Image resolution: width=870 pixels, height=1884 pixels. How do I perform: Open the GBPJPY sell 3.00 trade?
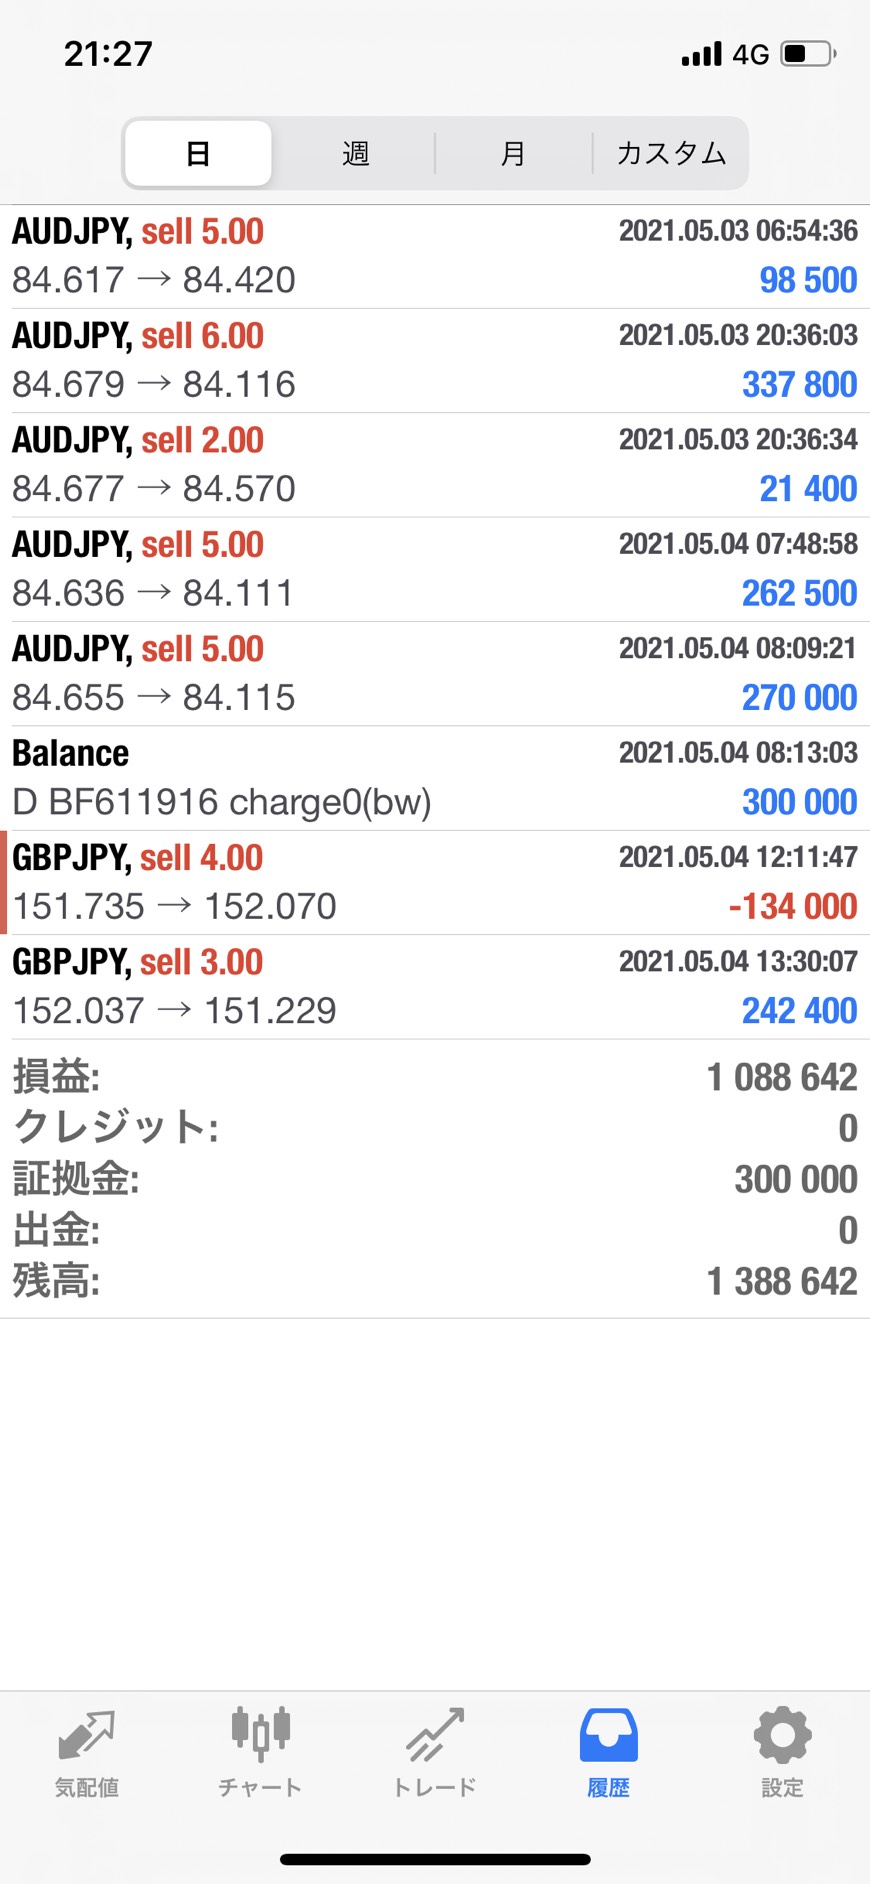click(435, 987)
